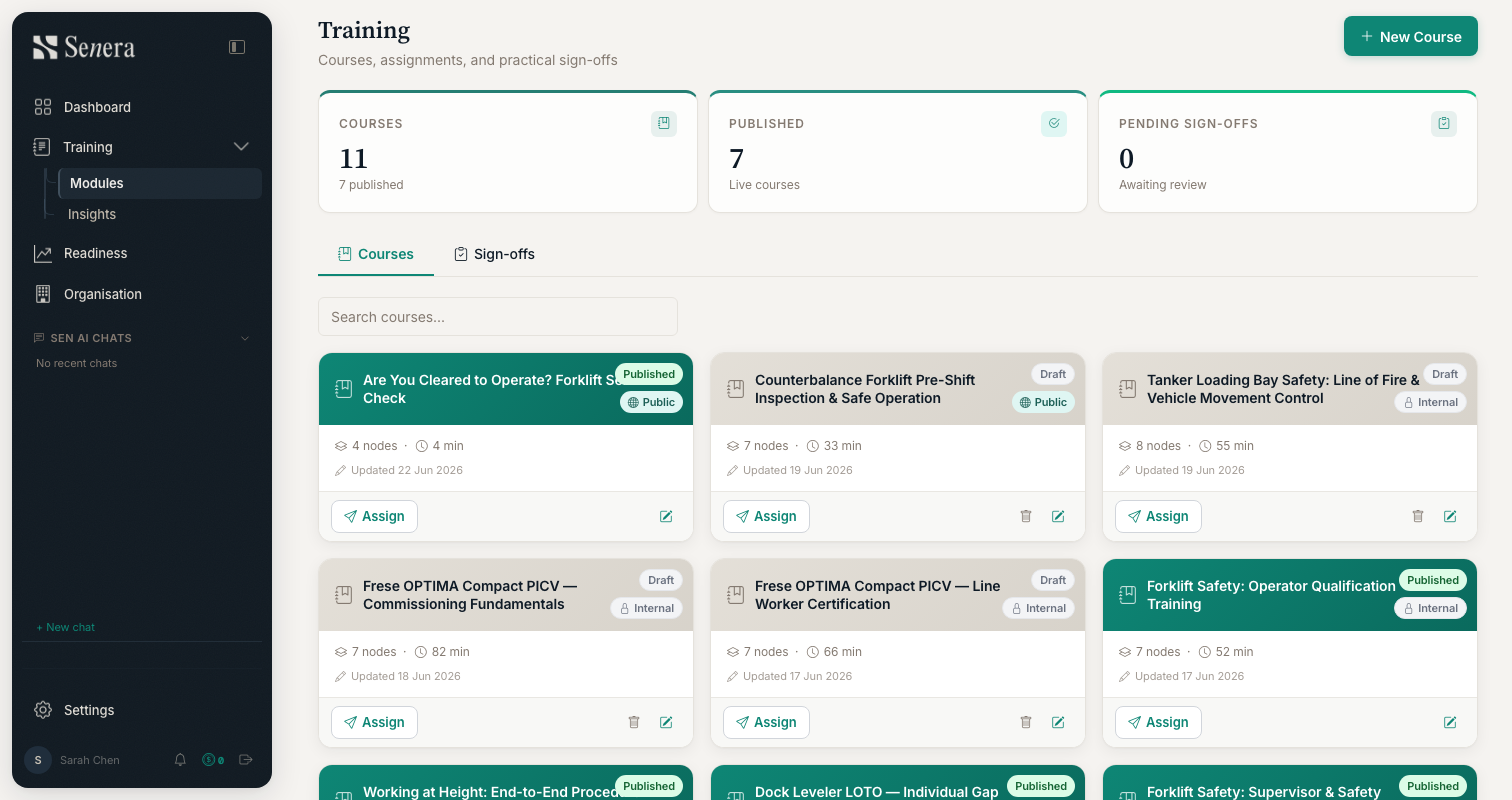Focus the Search courses field
This screenshot has width=1512, height=800.
(x=498, y=316)
